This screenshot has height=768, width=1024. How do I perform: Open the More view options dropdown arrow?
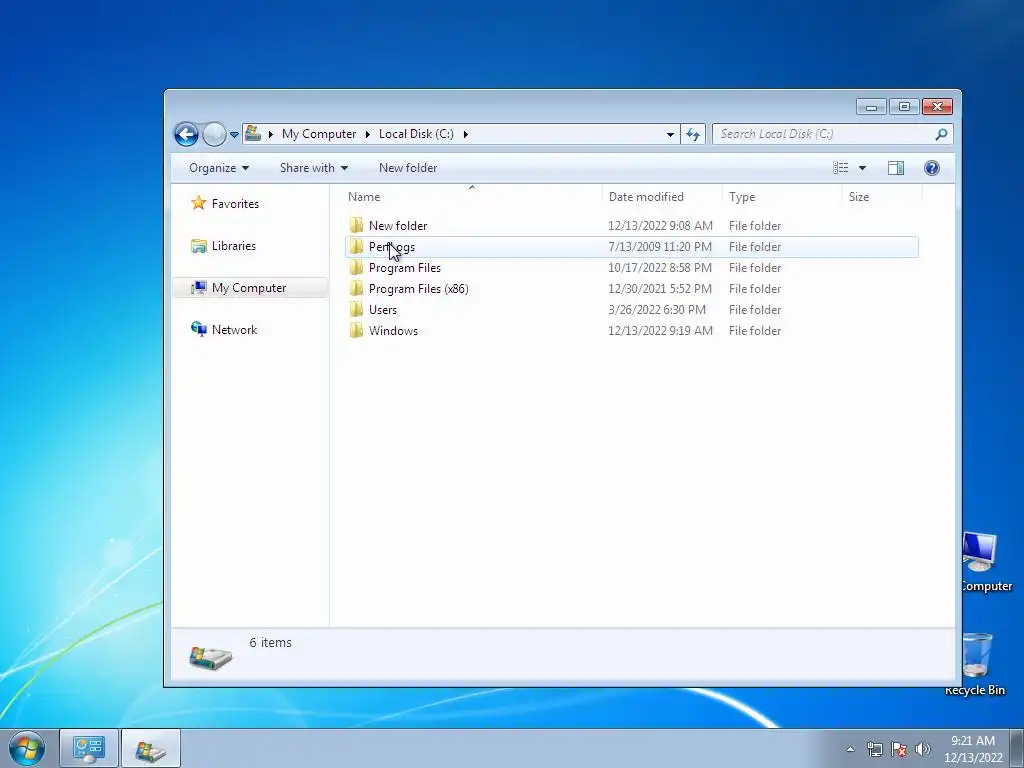click(862, 168)
